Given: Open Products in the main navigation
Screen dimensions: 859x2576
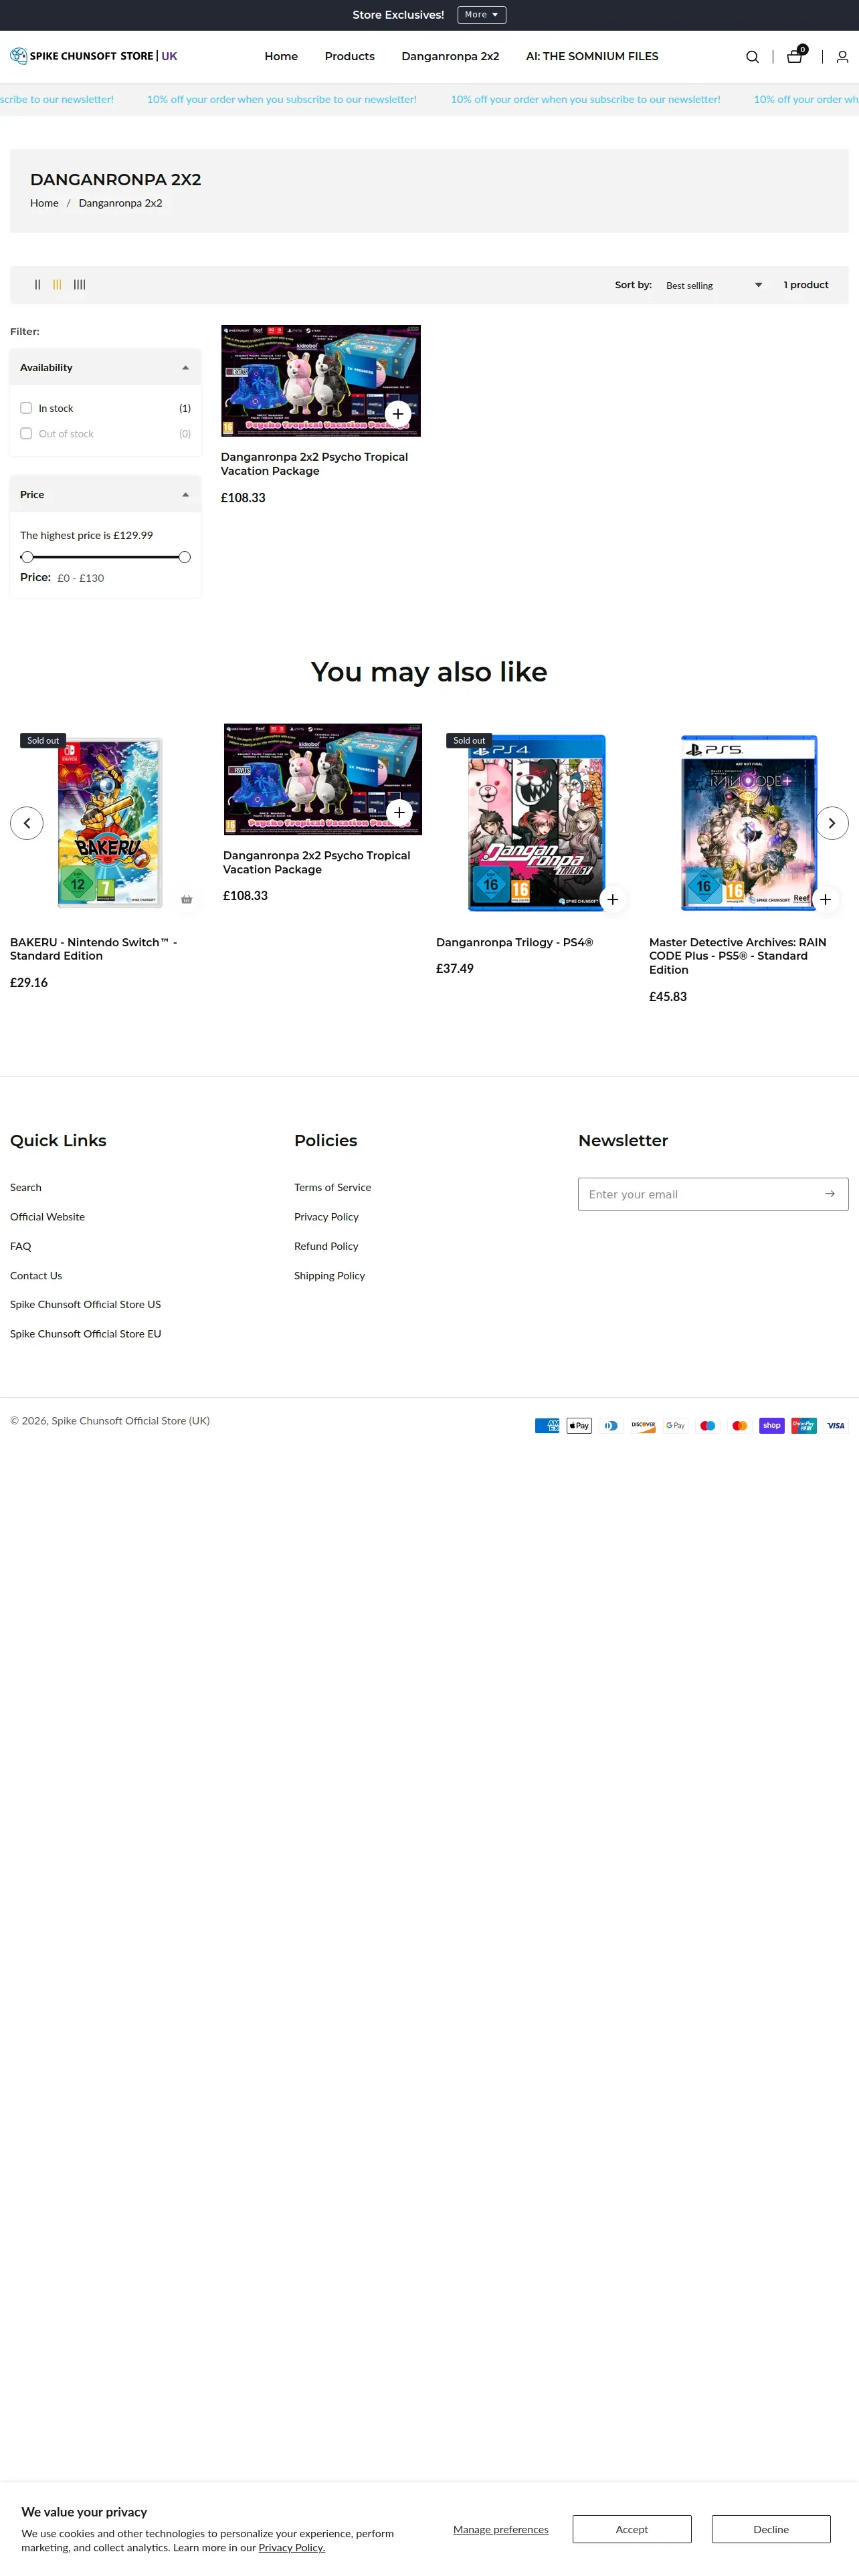Looking at the screenshot, I should (350, 56).
